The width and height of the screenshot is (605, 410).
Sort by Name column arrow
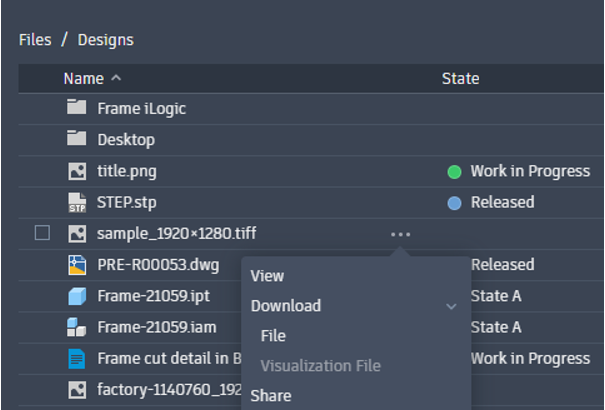coord(116,78)
